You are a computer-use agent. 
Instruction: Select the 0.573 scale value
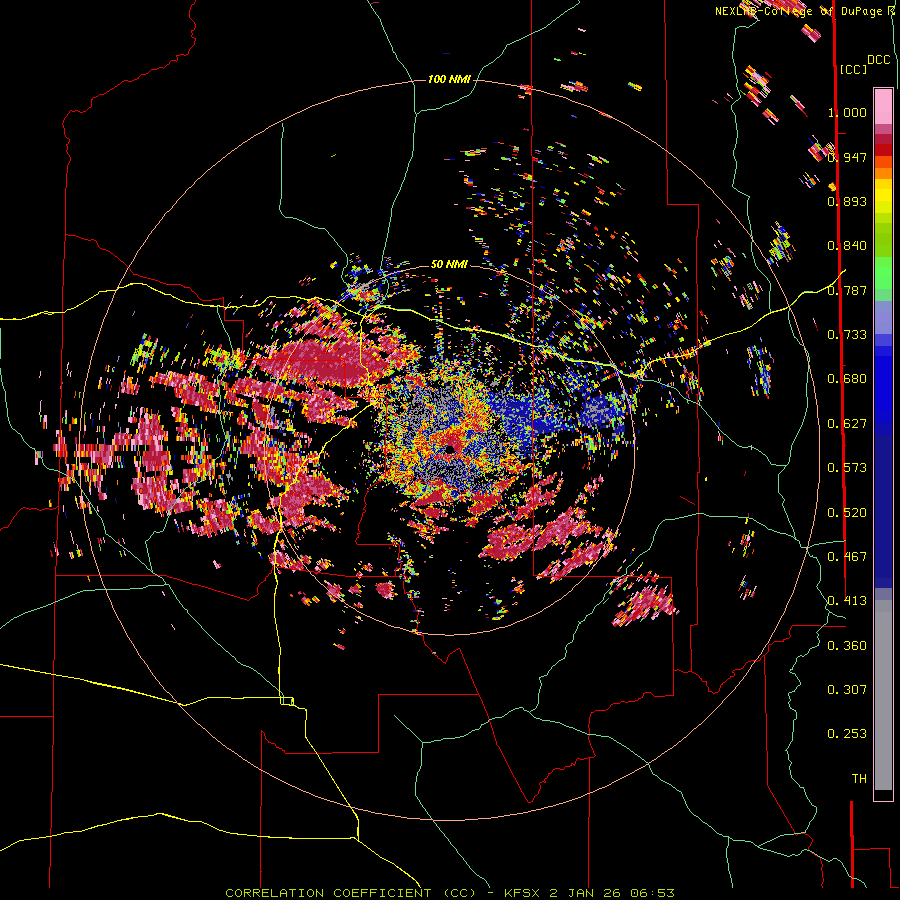point(847,468)
